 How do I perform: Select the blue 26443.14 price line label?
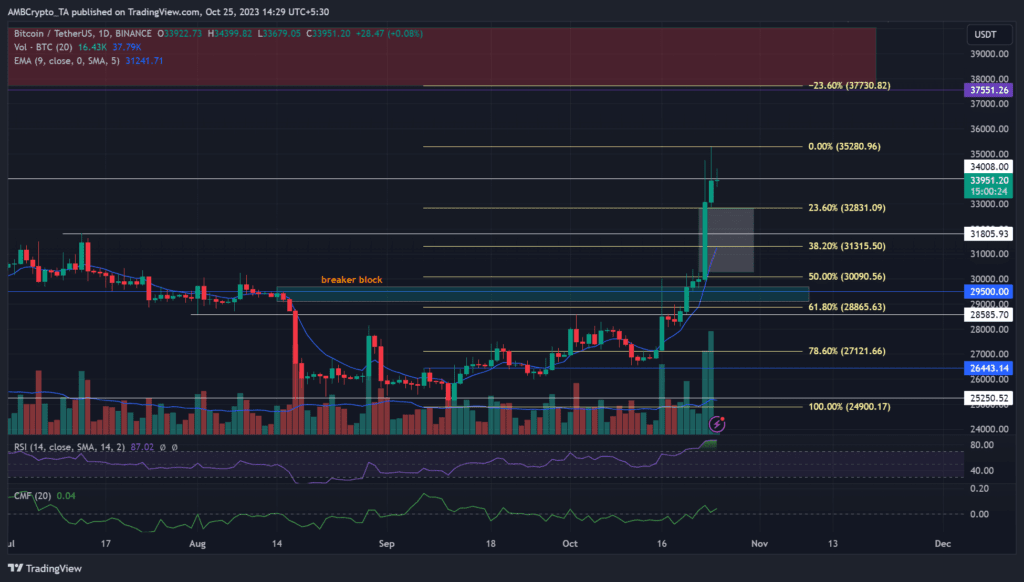[987, 368]
